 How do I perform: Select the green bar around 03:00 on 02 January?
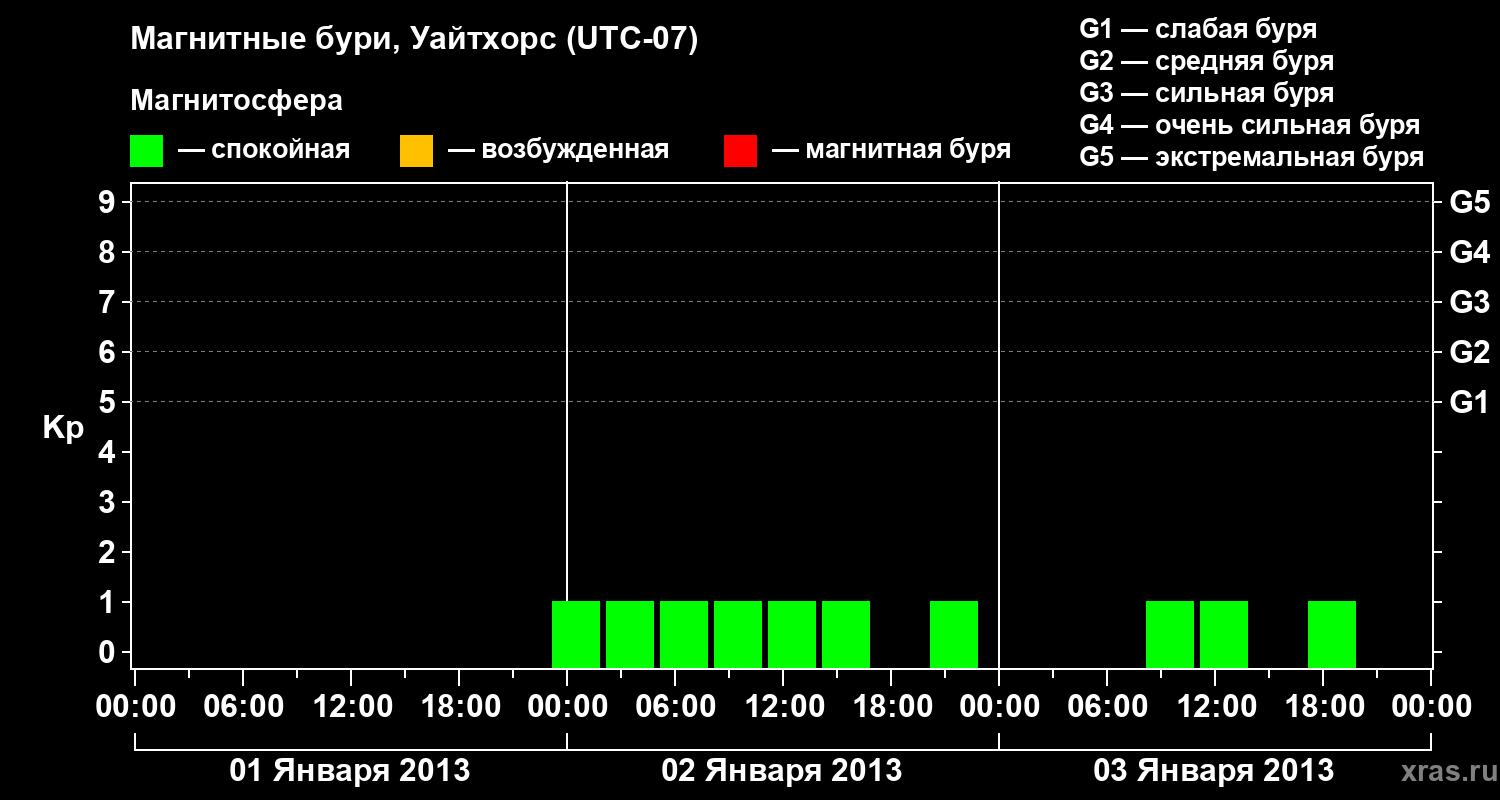point(630,634)
